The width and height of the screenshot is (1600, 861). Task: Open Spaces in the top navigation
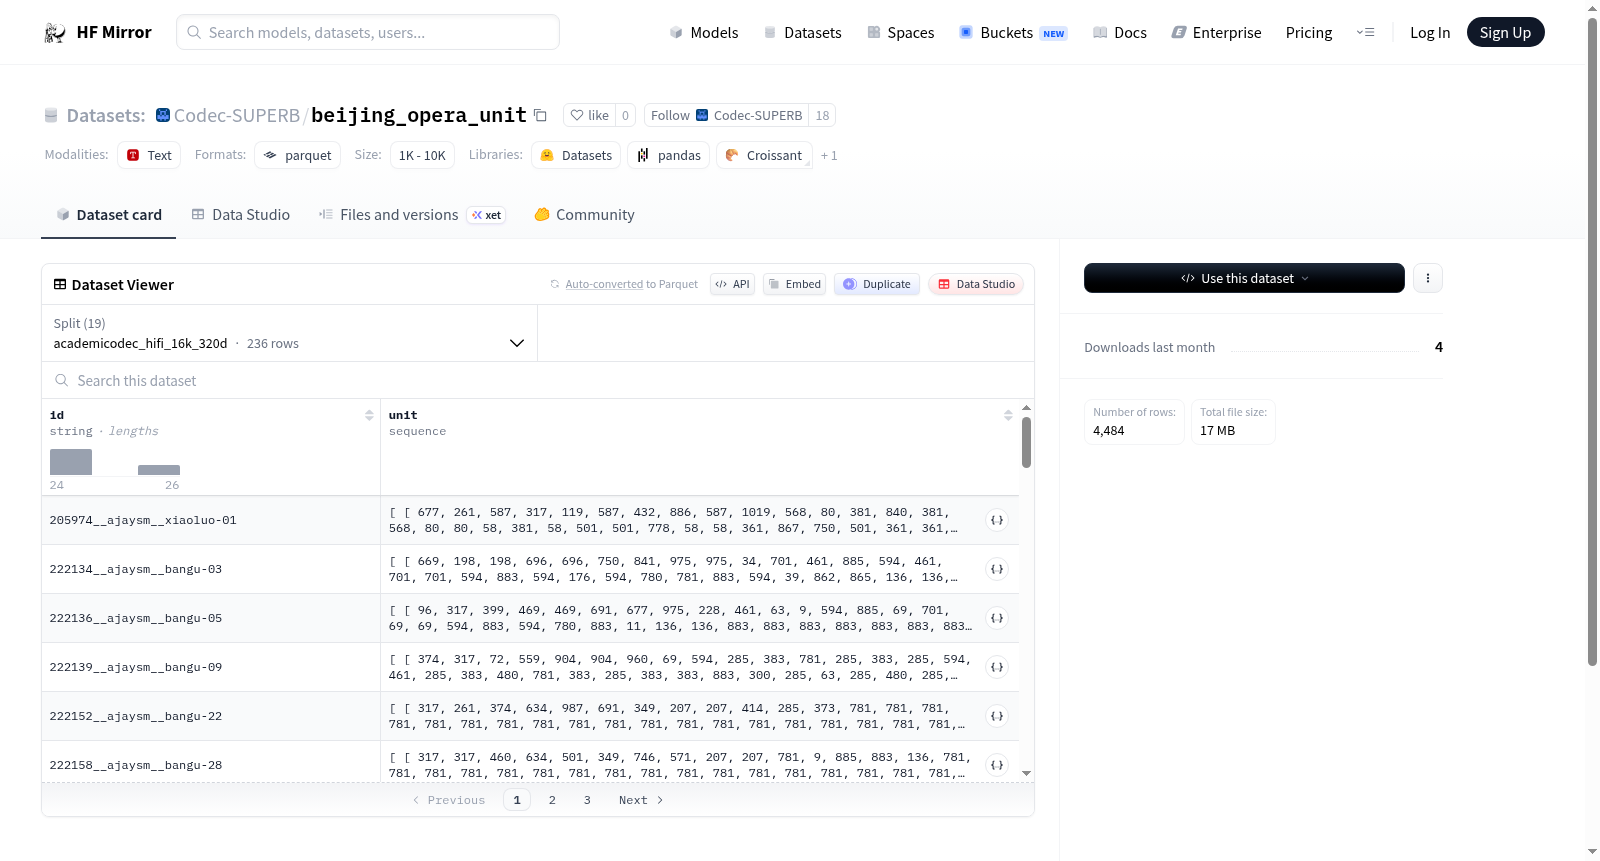(900, 33)
